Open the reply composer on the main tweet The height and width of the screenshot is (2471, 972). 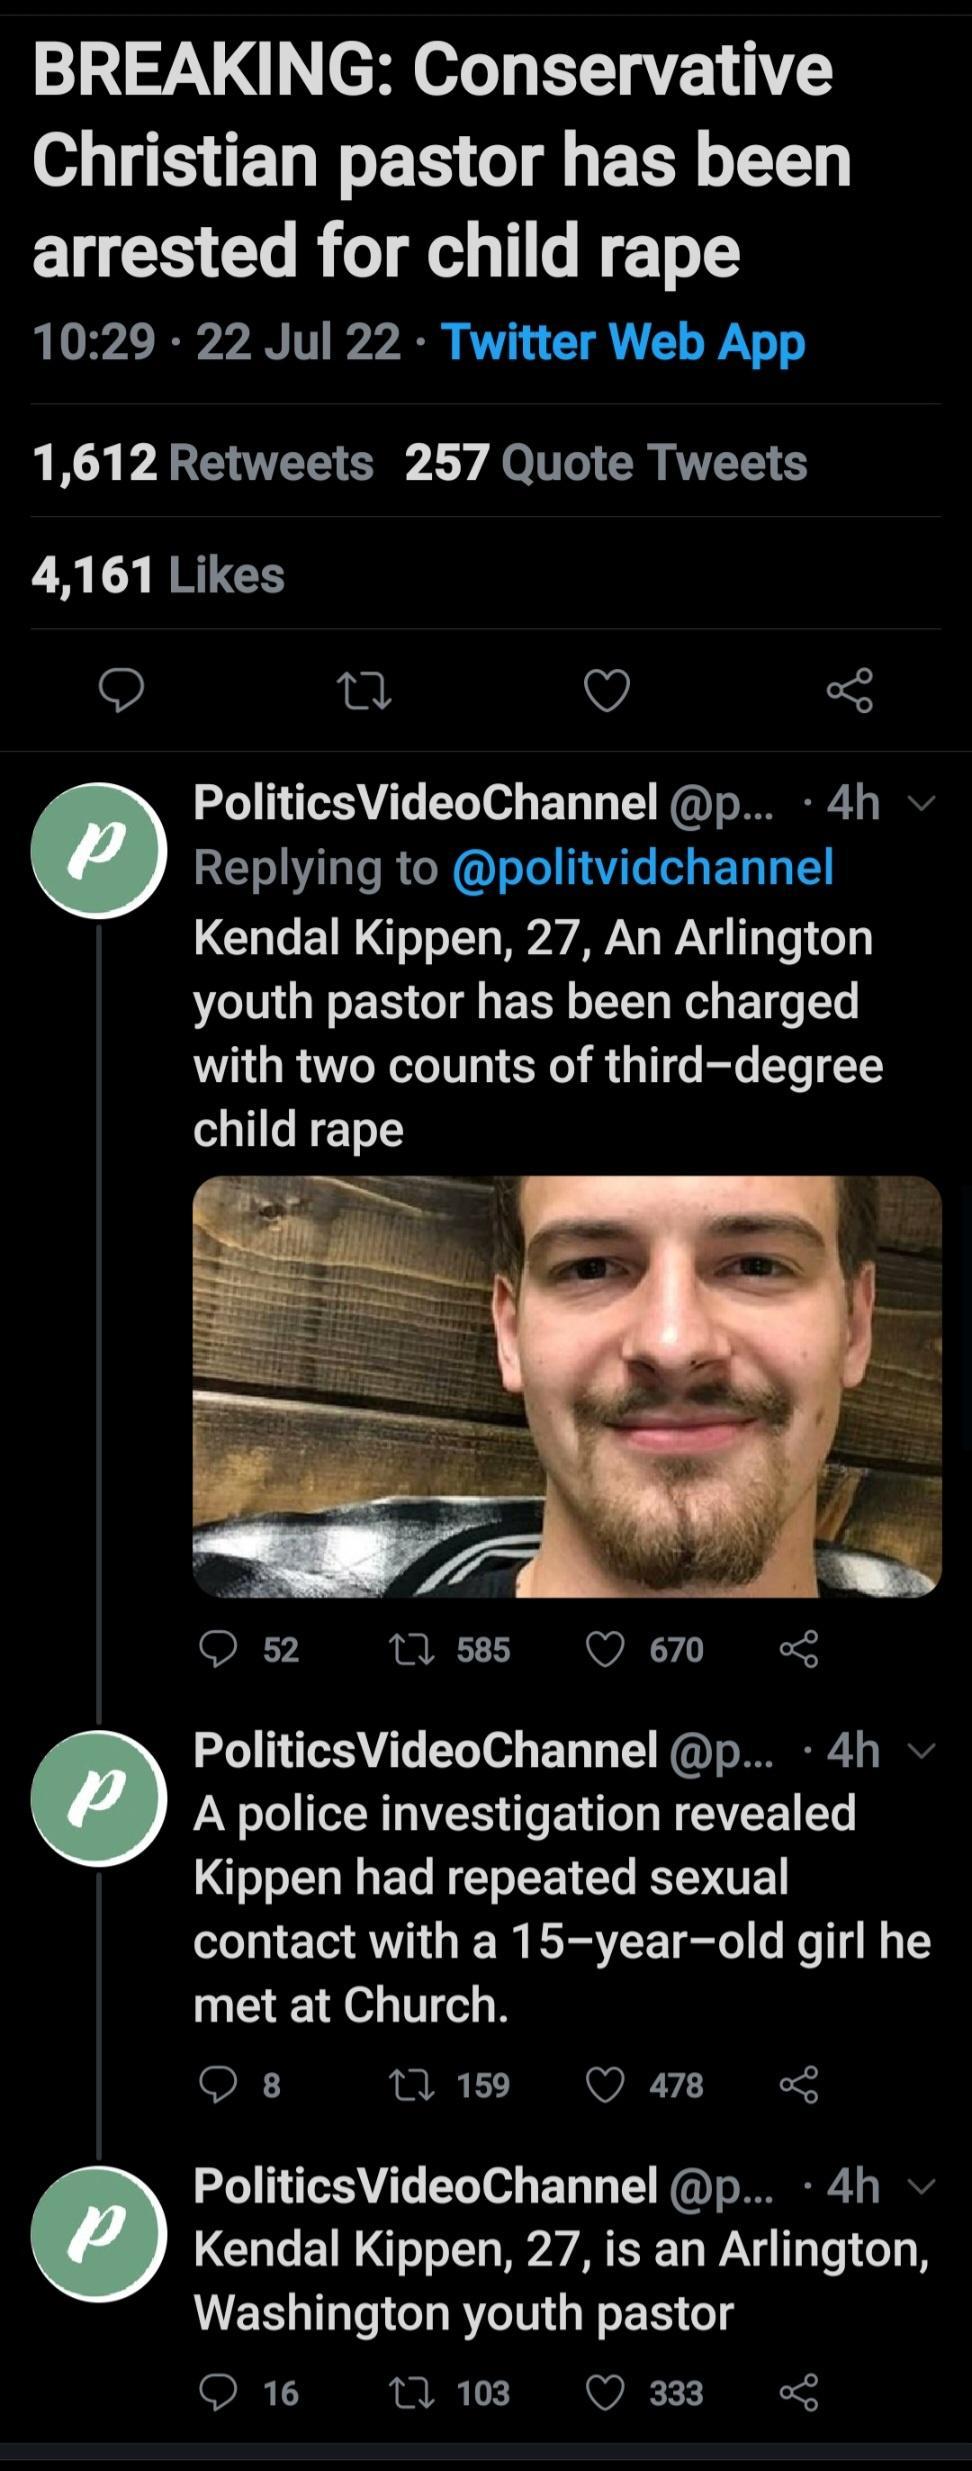point(123,690)
